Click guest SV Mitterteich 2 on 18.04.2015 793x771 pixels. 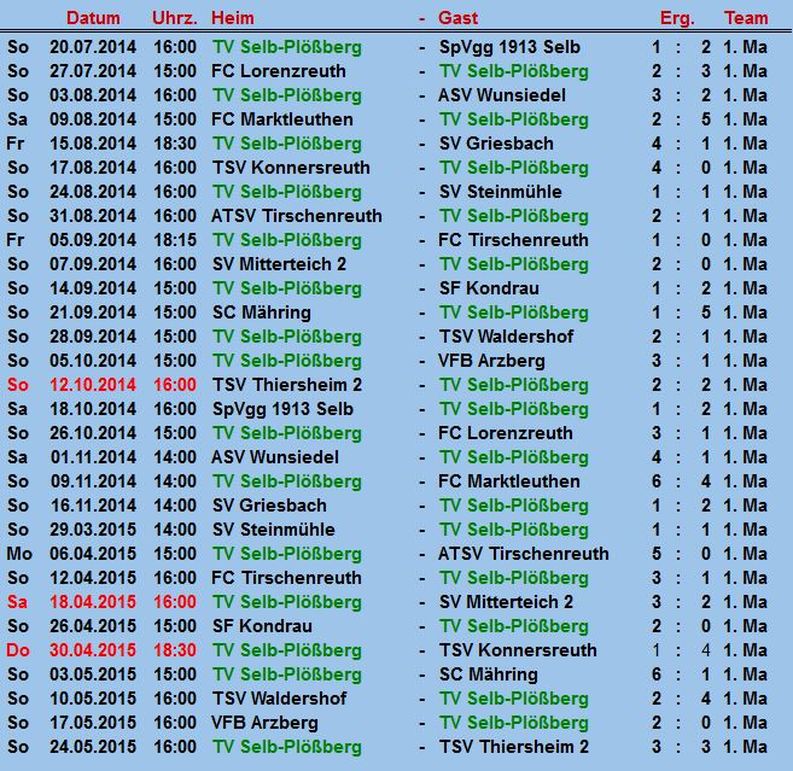click(x=506, y=602)
